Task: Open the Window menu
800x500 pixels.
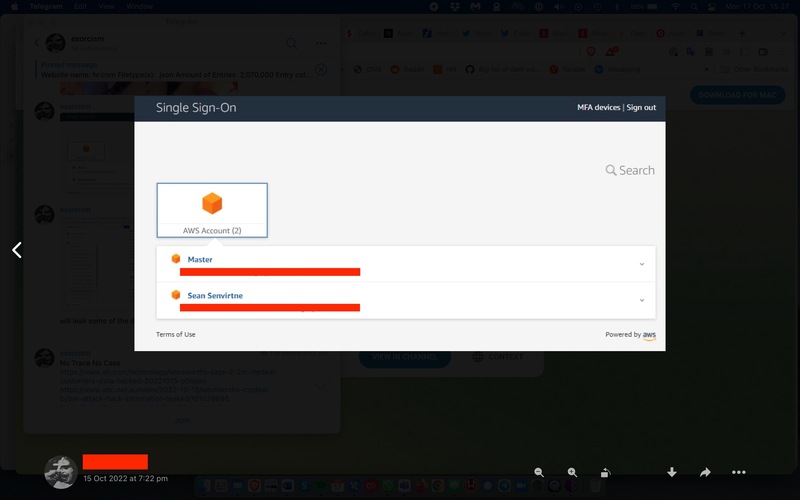Action: tap(139, 6)
